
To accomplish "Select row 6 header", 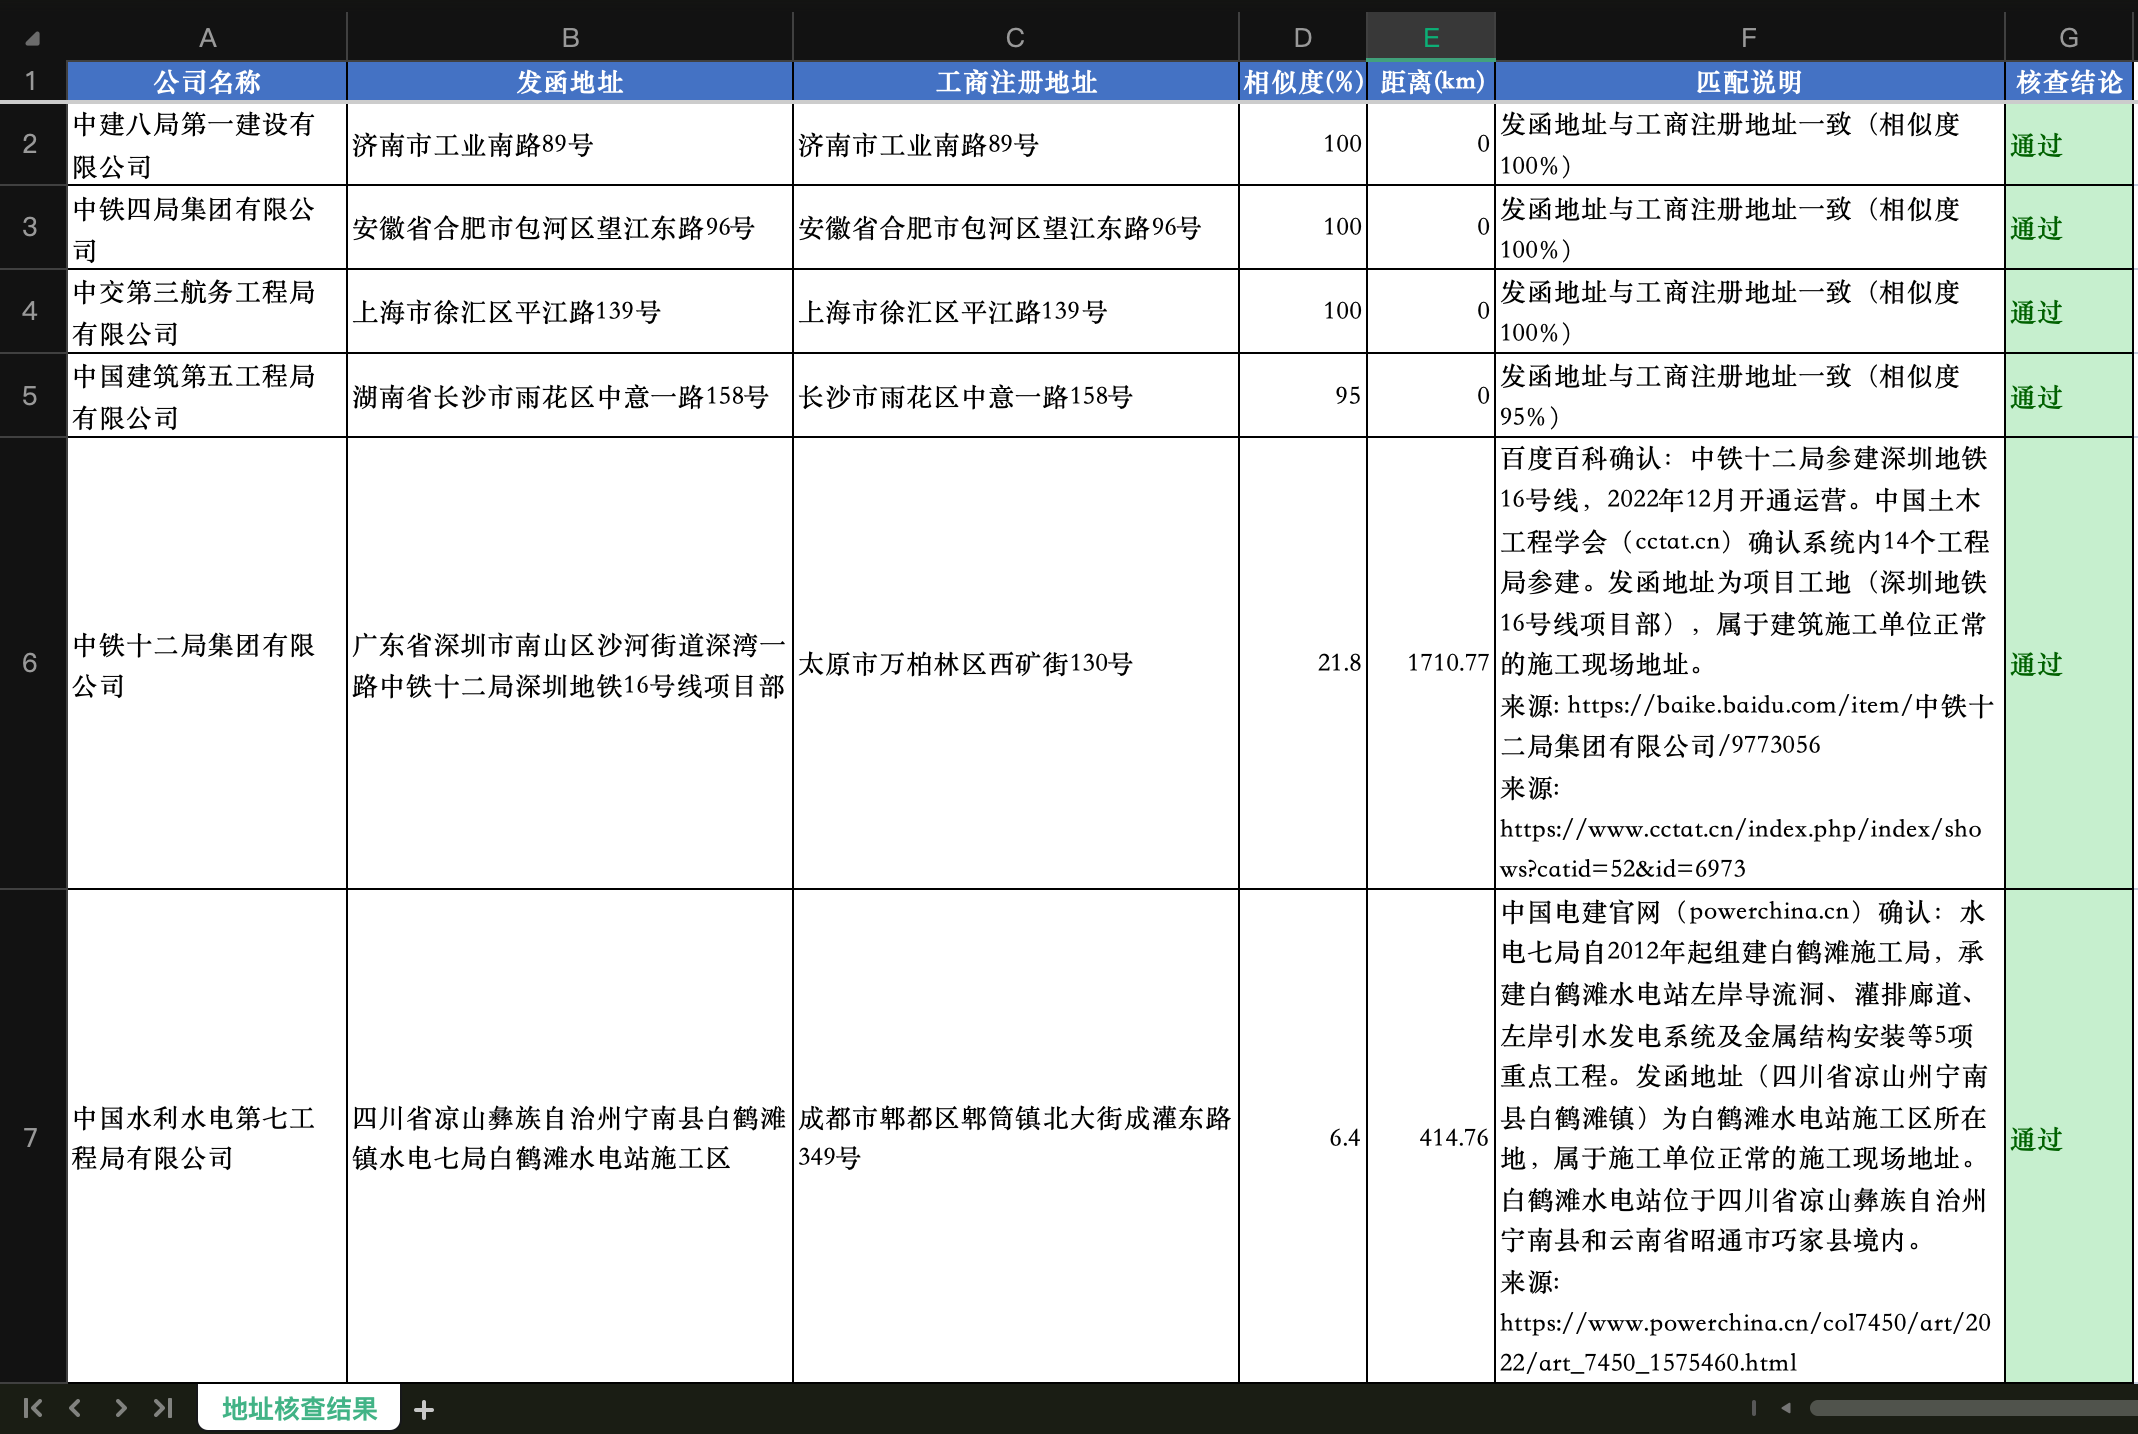I will 31,663.
